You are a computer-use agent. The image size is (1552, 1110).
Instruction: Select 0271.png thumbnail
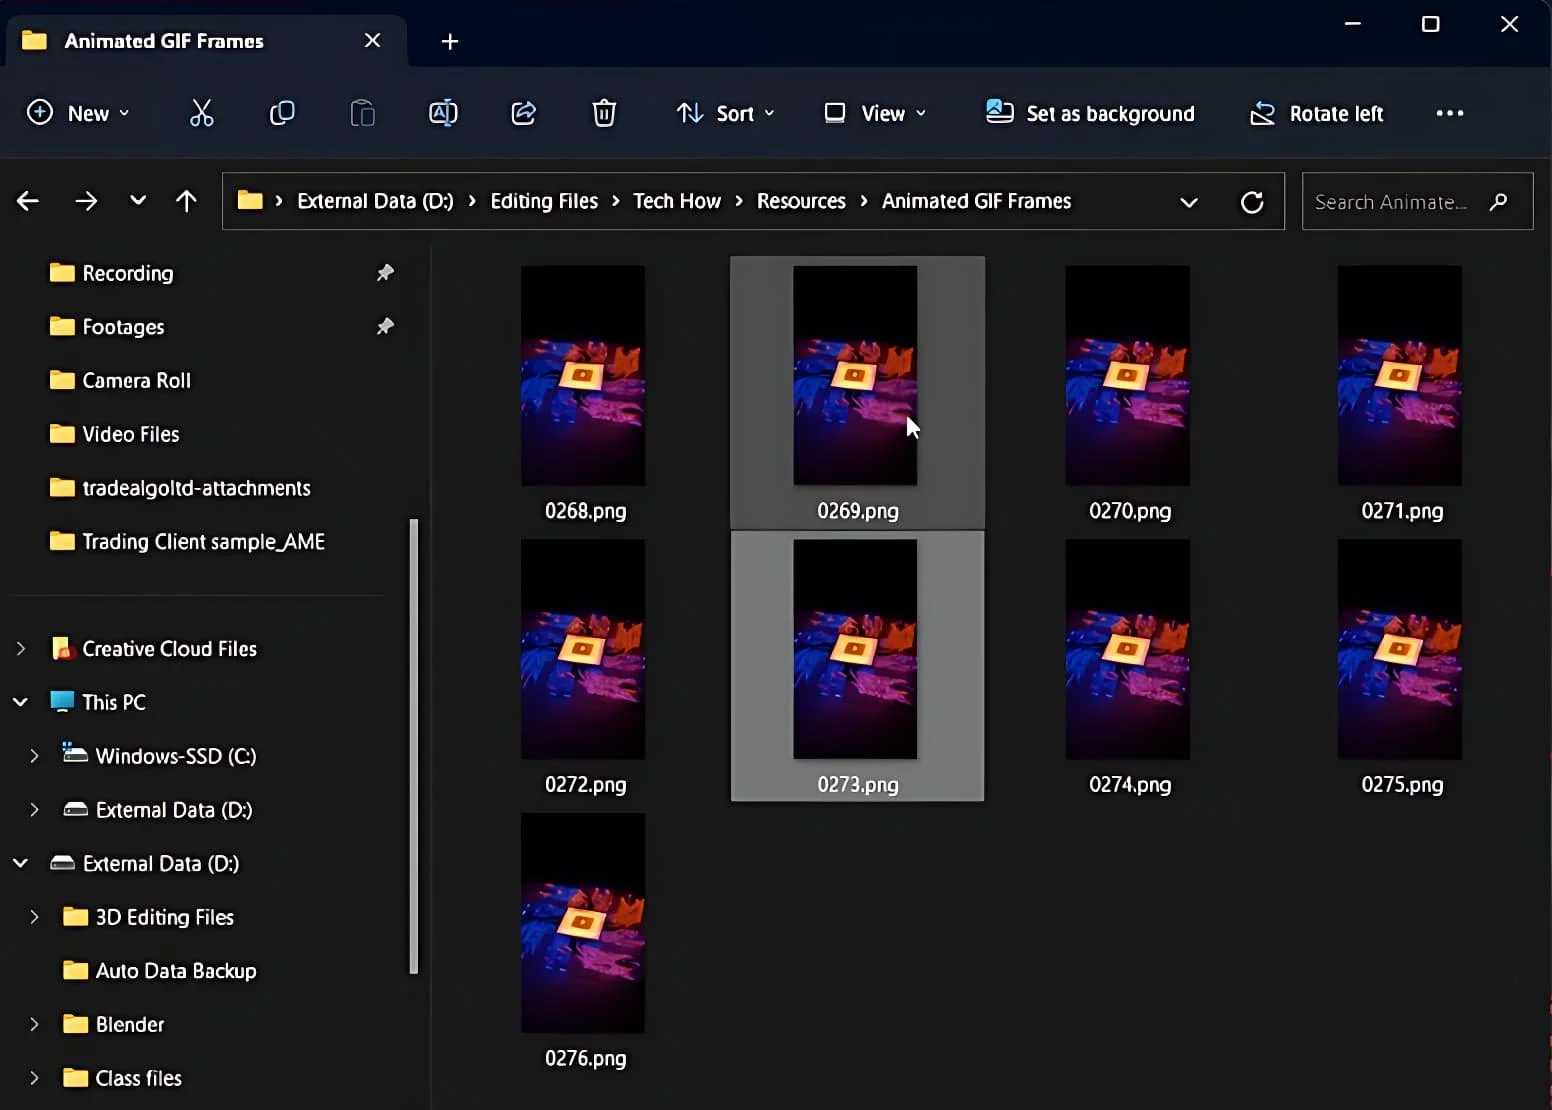(x=1400, y=375)
